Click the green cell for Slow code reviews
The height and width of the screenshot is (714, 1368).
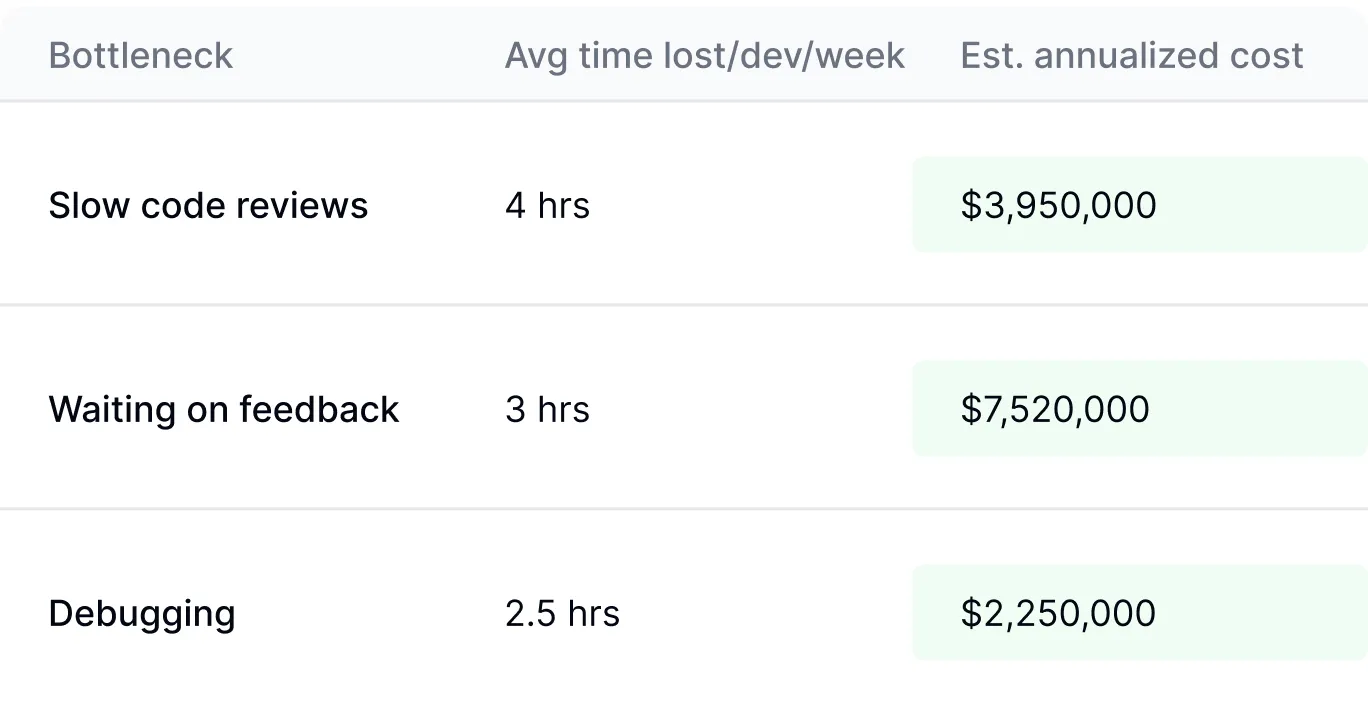(1260, 206)
